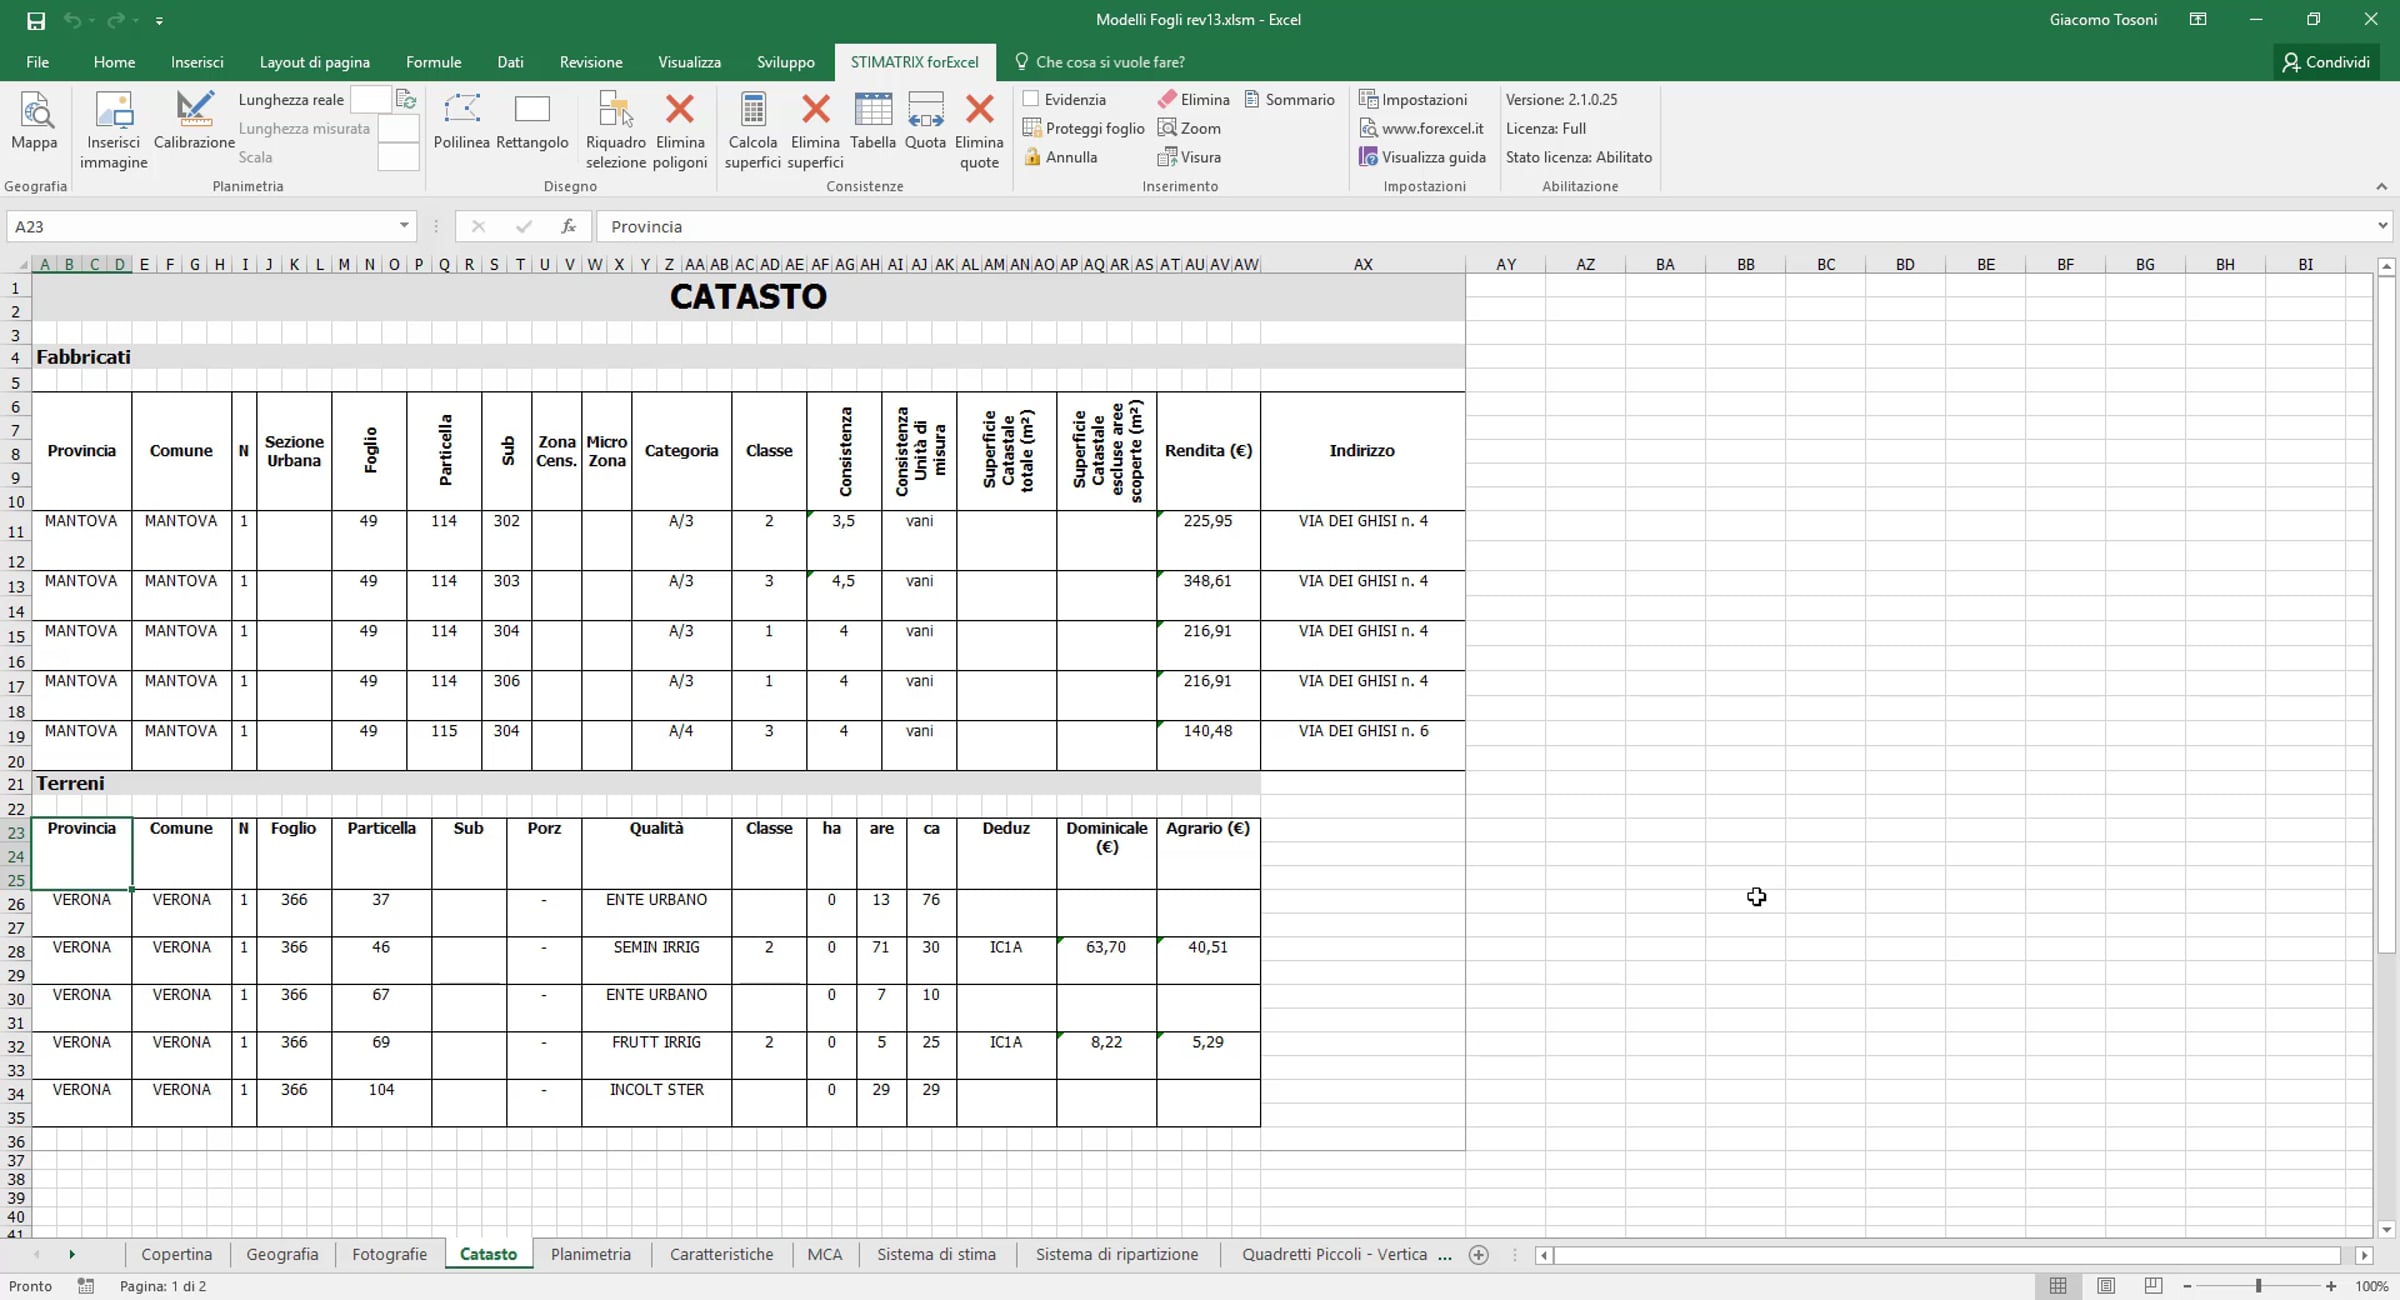The width and height of the screenshot is (2400, 1300).
Task: Select the Calibrazione tool
Action: 194,122
